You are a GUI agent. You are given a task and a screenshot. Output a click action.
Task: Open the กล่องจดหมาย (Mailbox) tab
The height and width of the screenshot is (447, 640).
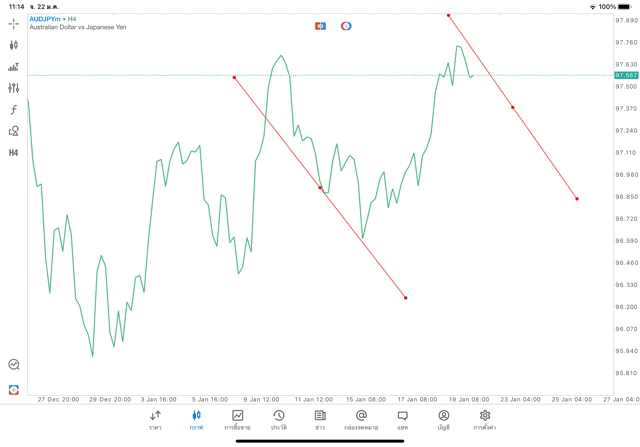pos(361,420)
